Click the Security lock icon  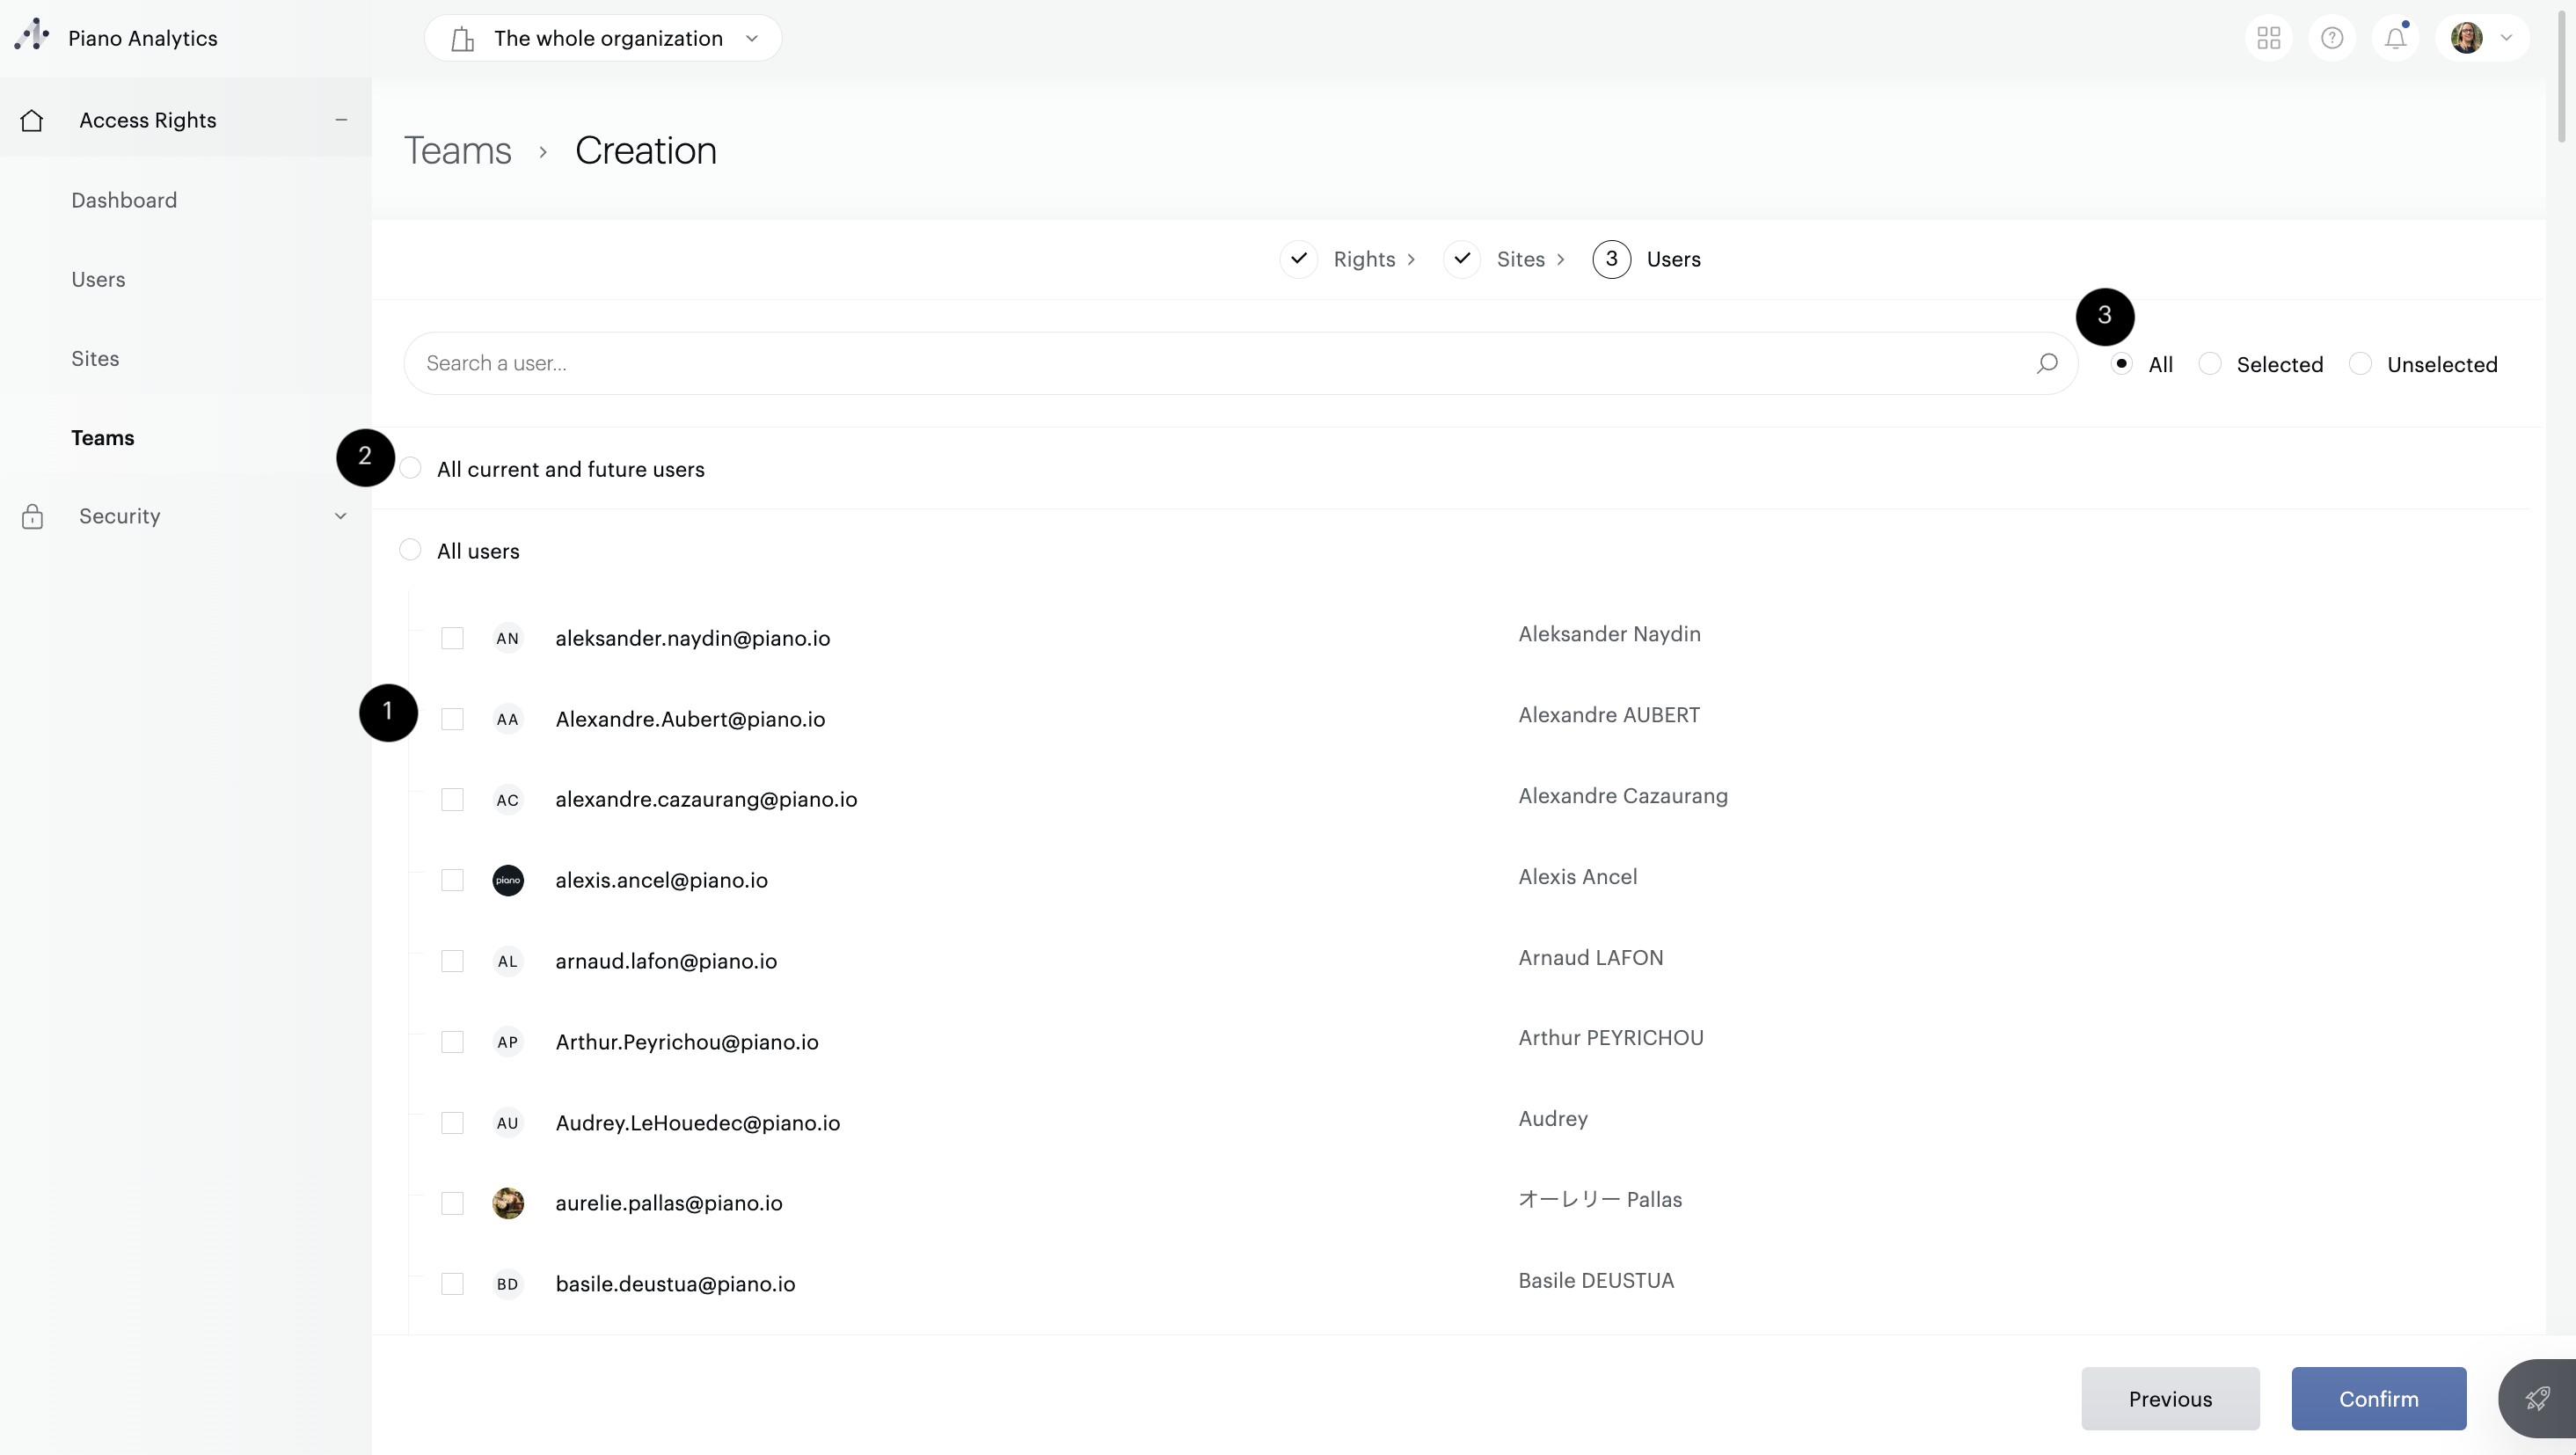pos(32,516)
